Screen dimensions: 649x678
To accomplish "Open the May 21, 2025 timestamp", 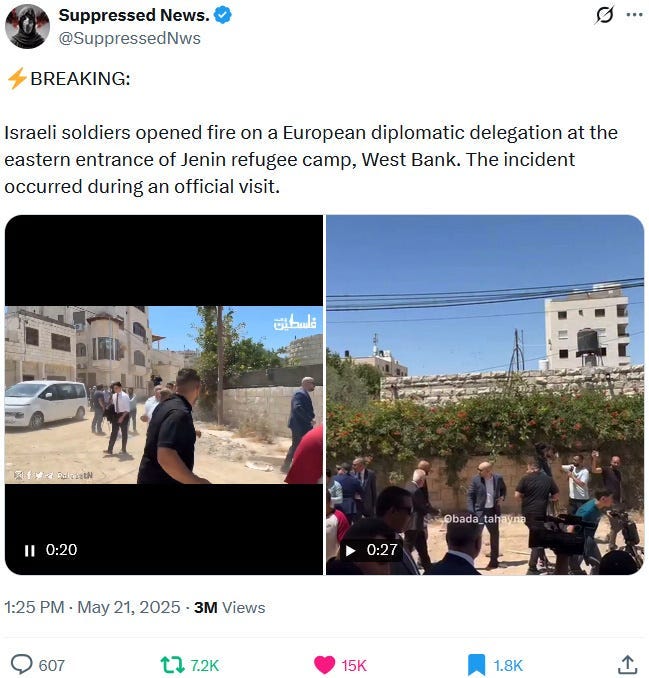I will (128, 607).
